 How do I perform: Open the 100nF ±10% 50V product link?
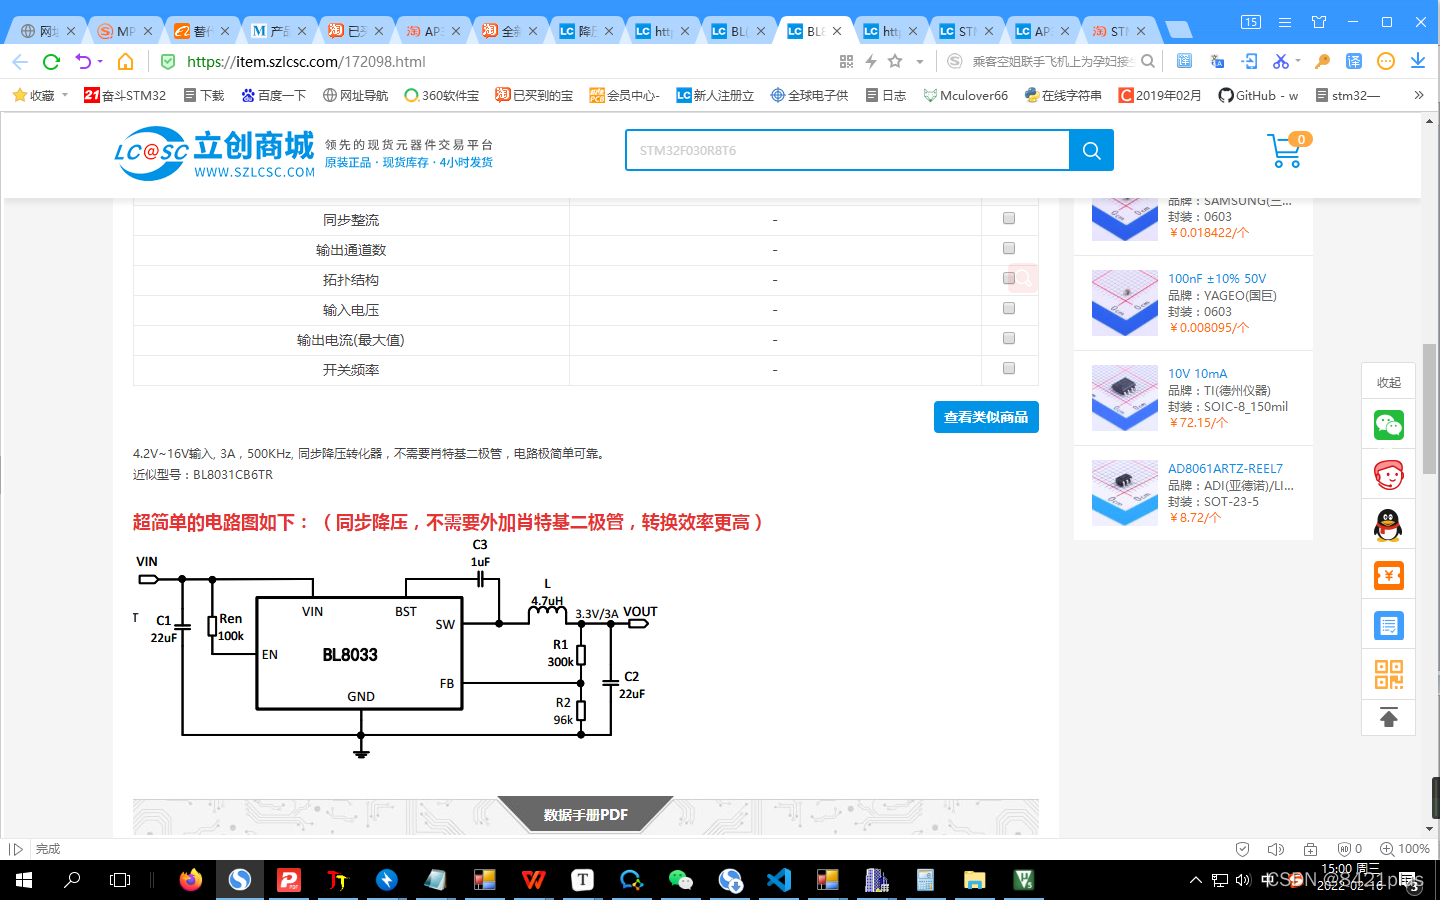1217,279
